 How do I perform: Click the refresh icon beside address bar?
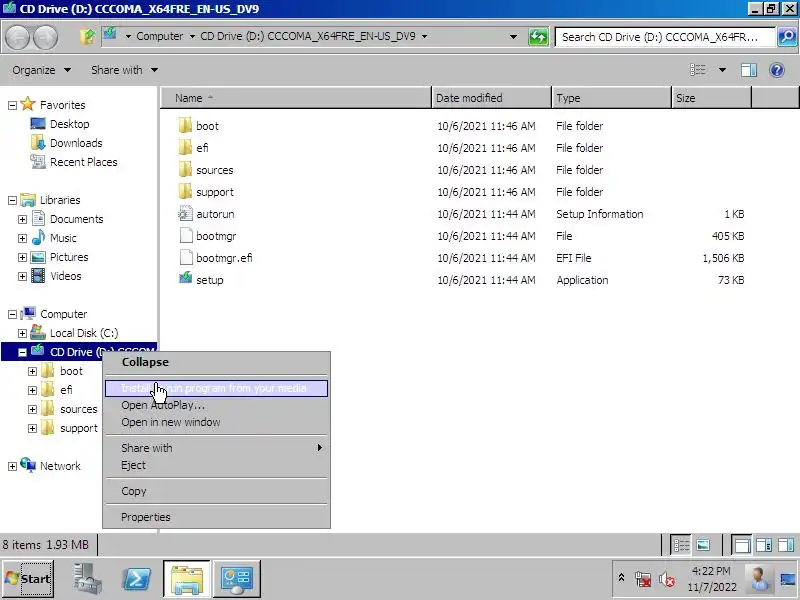pos(538,37)
